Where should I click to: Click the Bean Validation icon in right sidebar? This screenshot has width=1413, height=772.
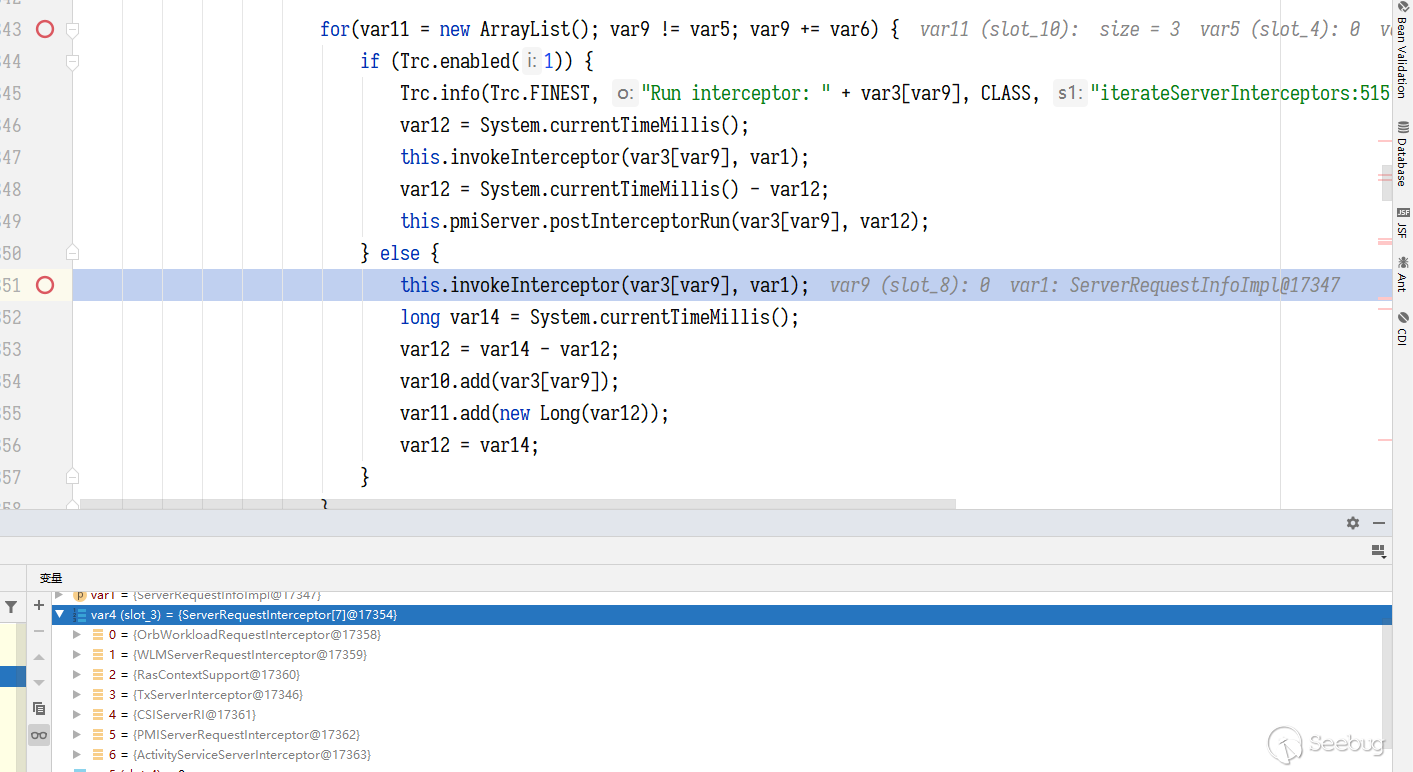1402,6
